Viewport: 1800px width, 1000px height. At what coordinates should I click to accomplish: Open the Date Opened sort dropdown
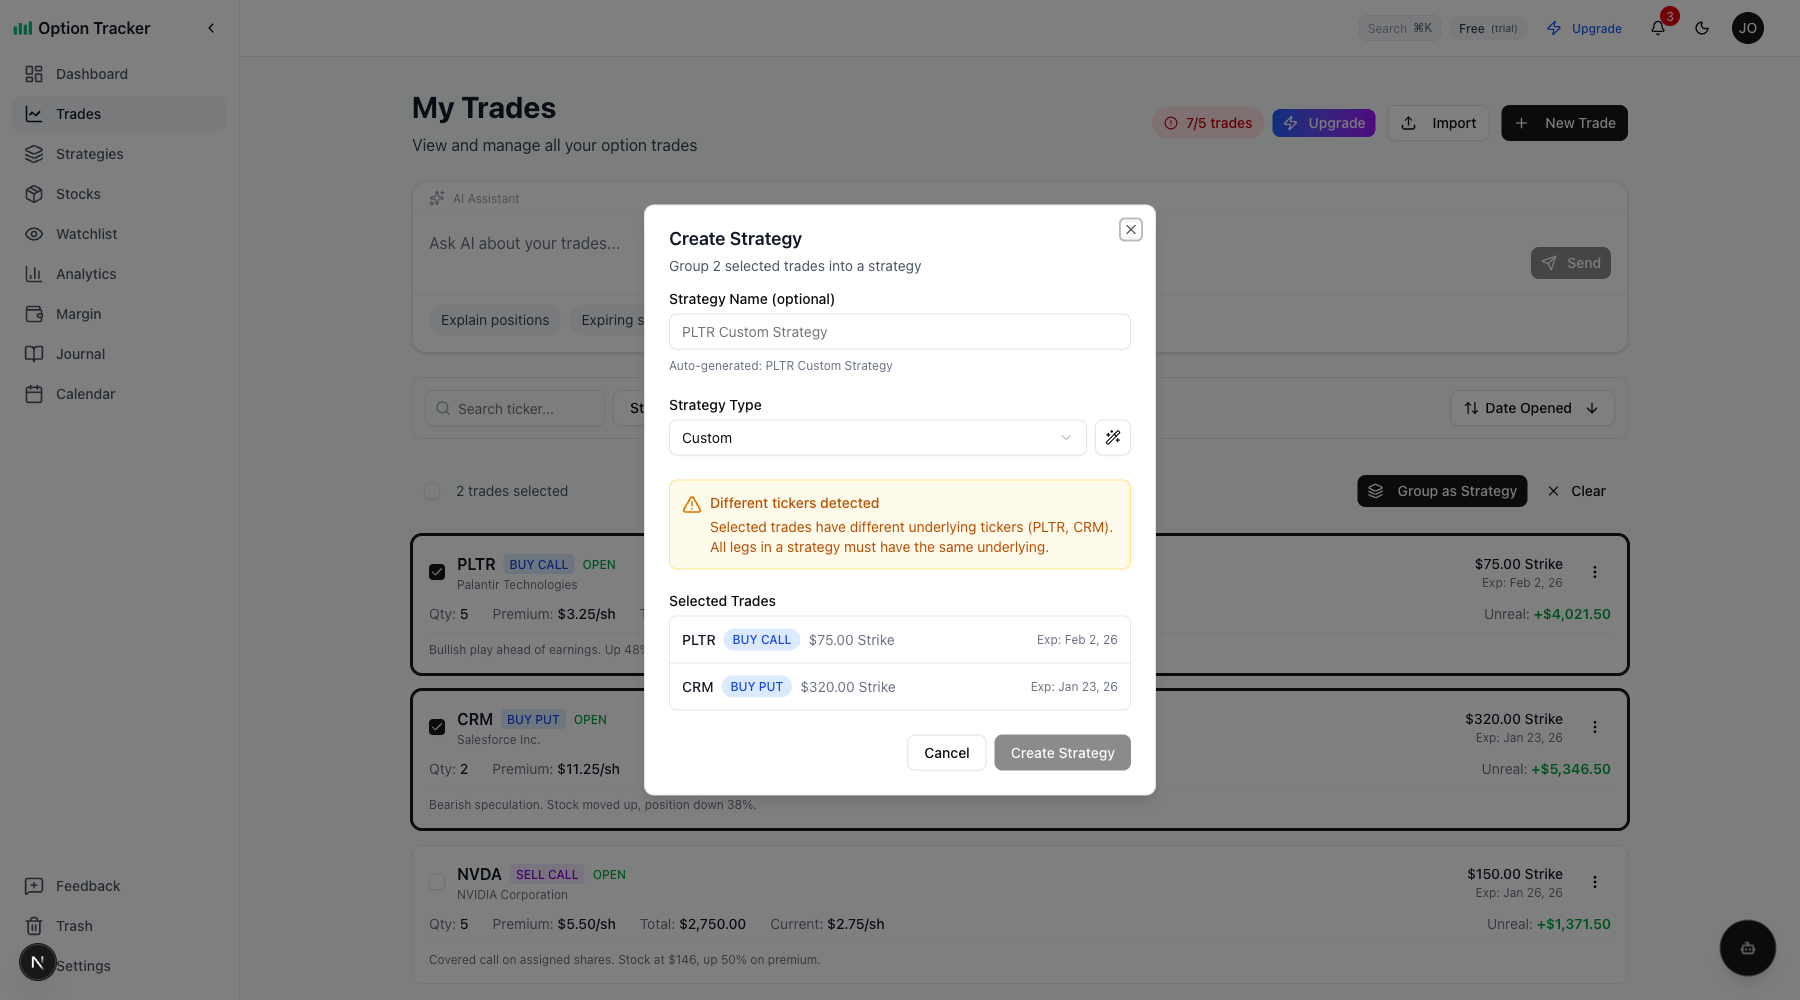click(x=1532, y=408)
